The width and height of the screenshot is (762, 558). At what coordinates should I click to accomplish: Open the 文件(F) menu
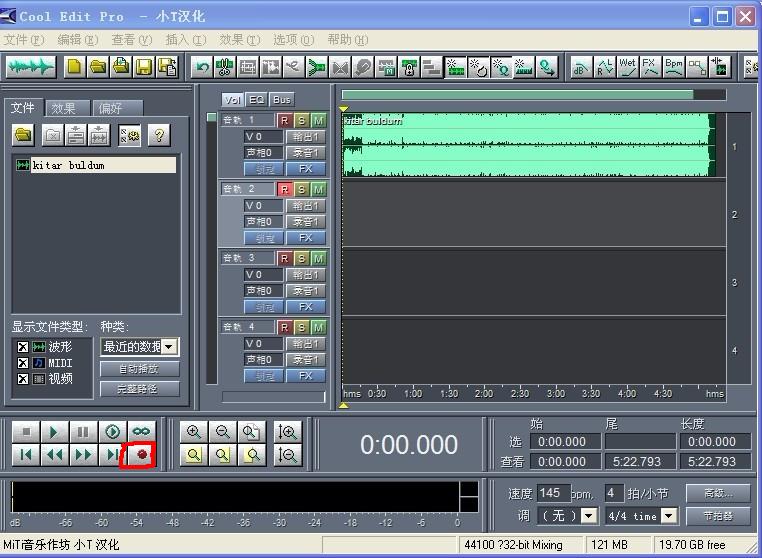(x=24, y=39)
